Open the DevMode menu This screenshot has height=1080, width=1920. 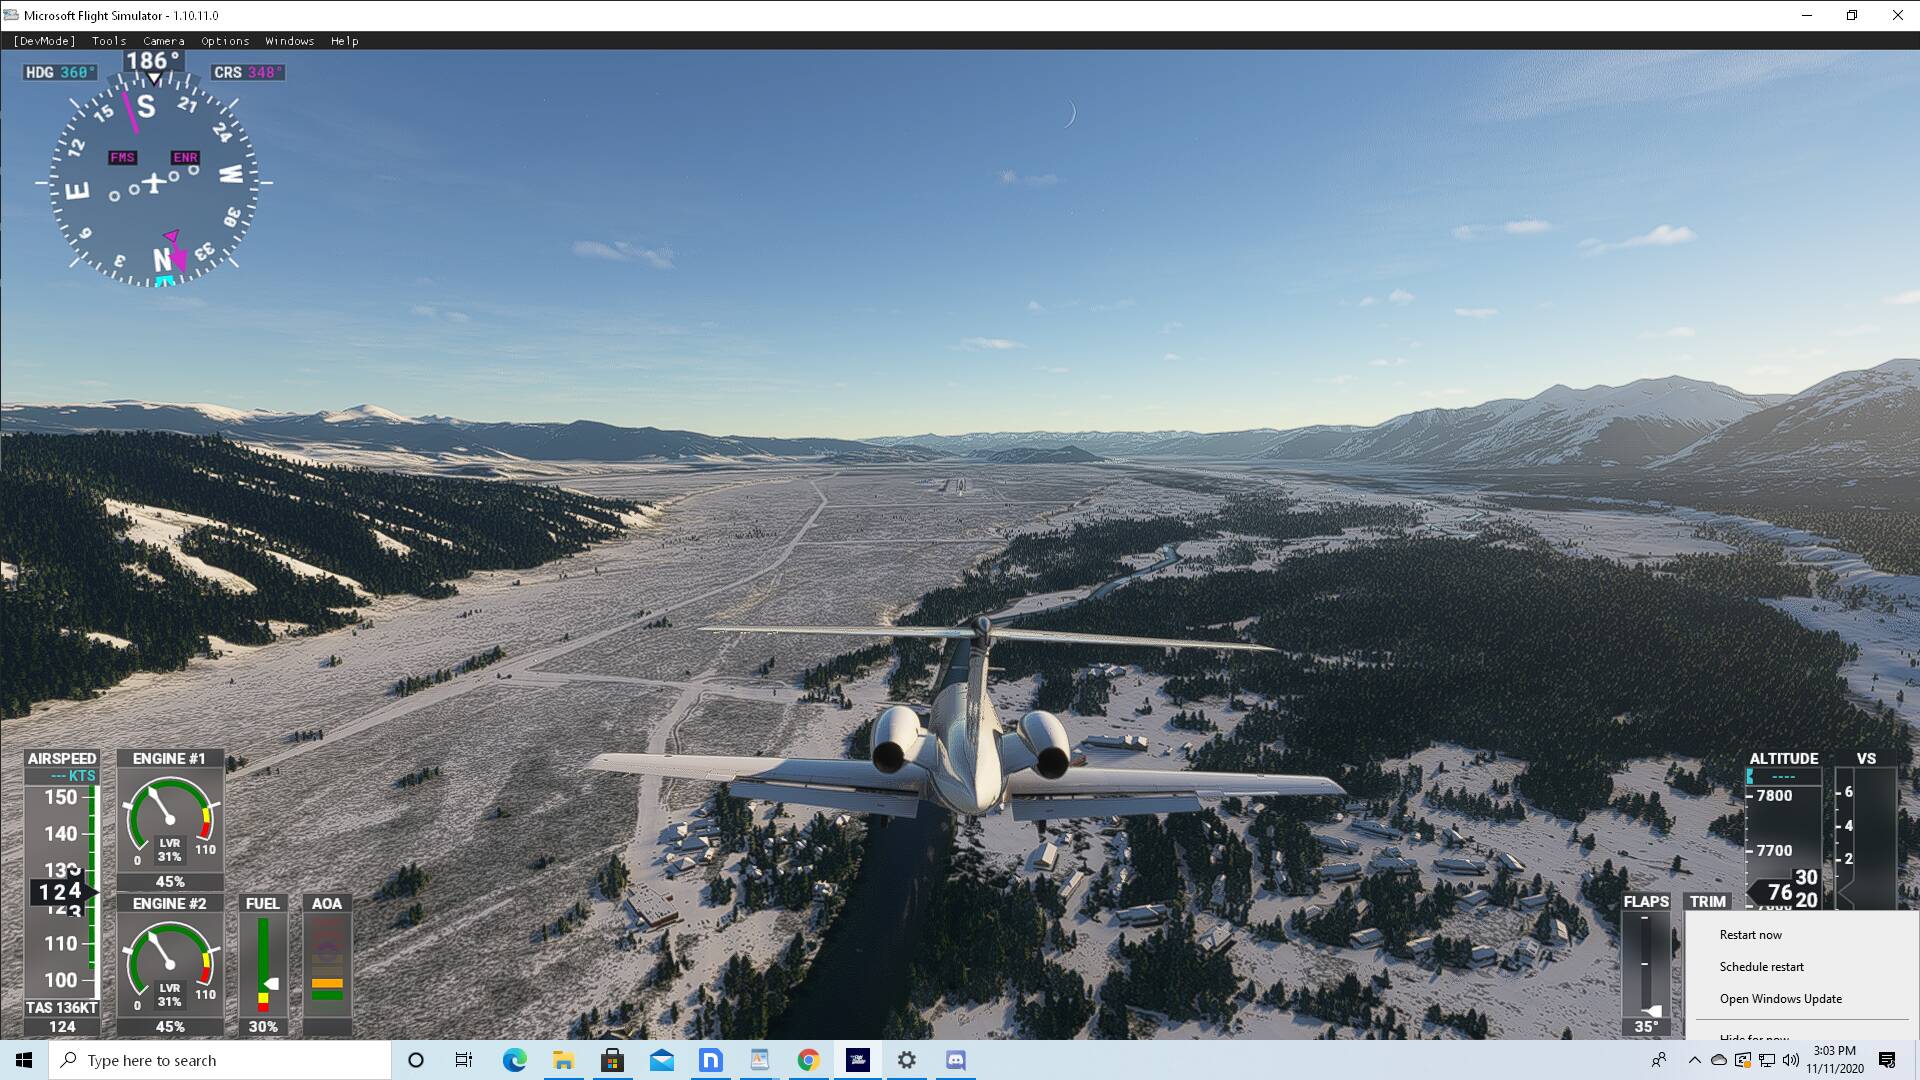[x=44, y=41]
